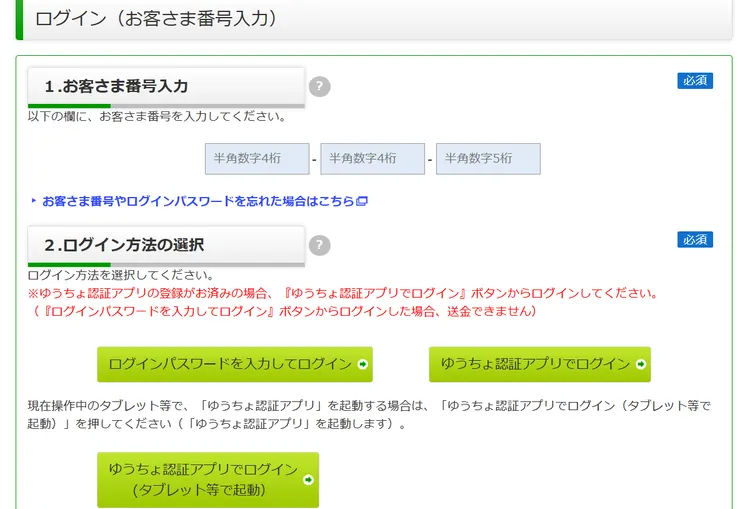Click the text 以下の欄に、お客さま番号を入力してください。
740x509 pixels.
pos(158,117)
